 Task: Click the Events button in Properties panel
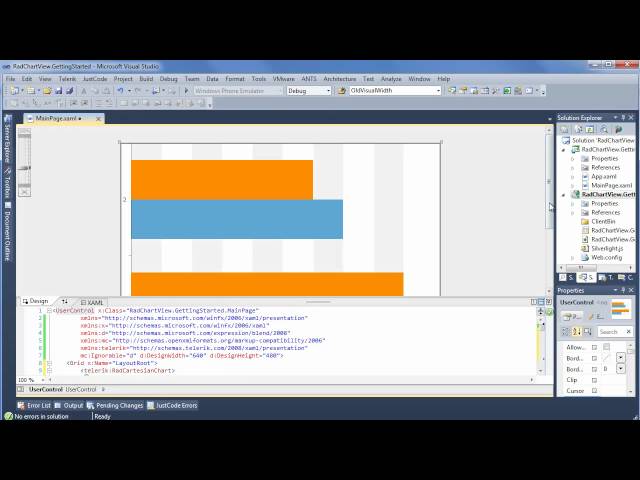coord(596,316)
